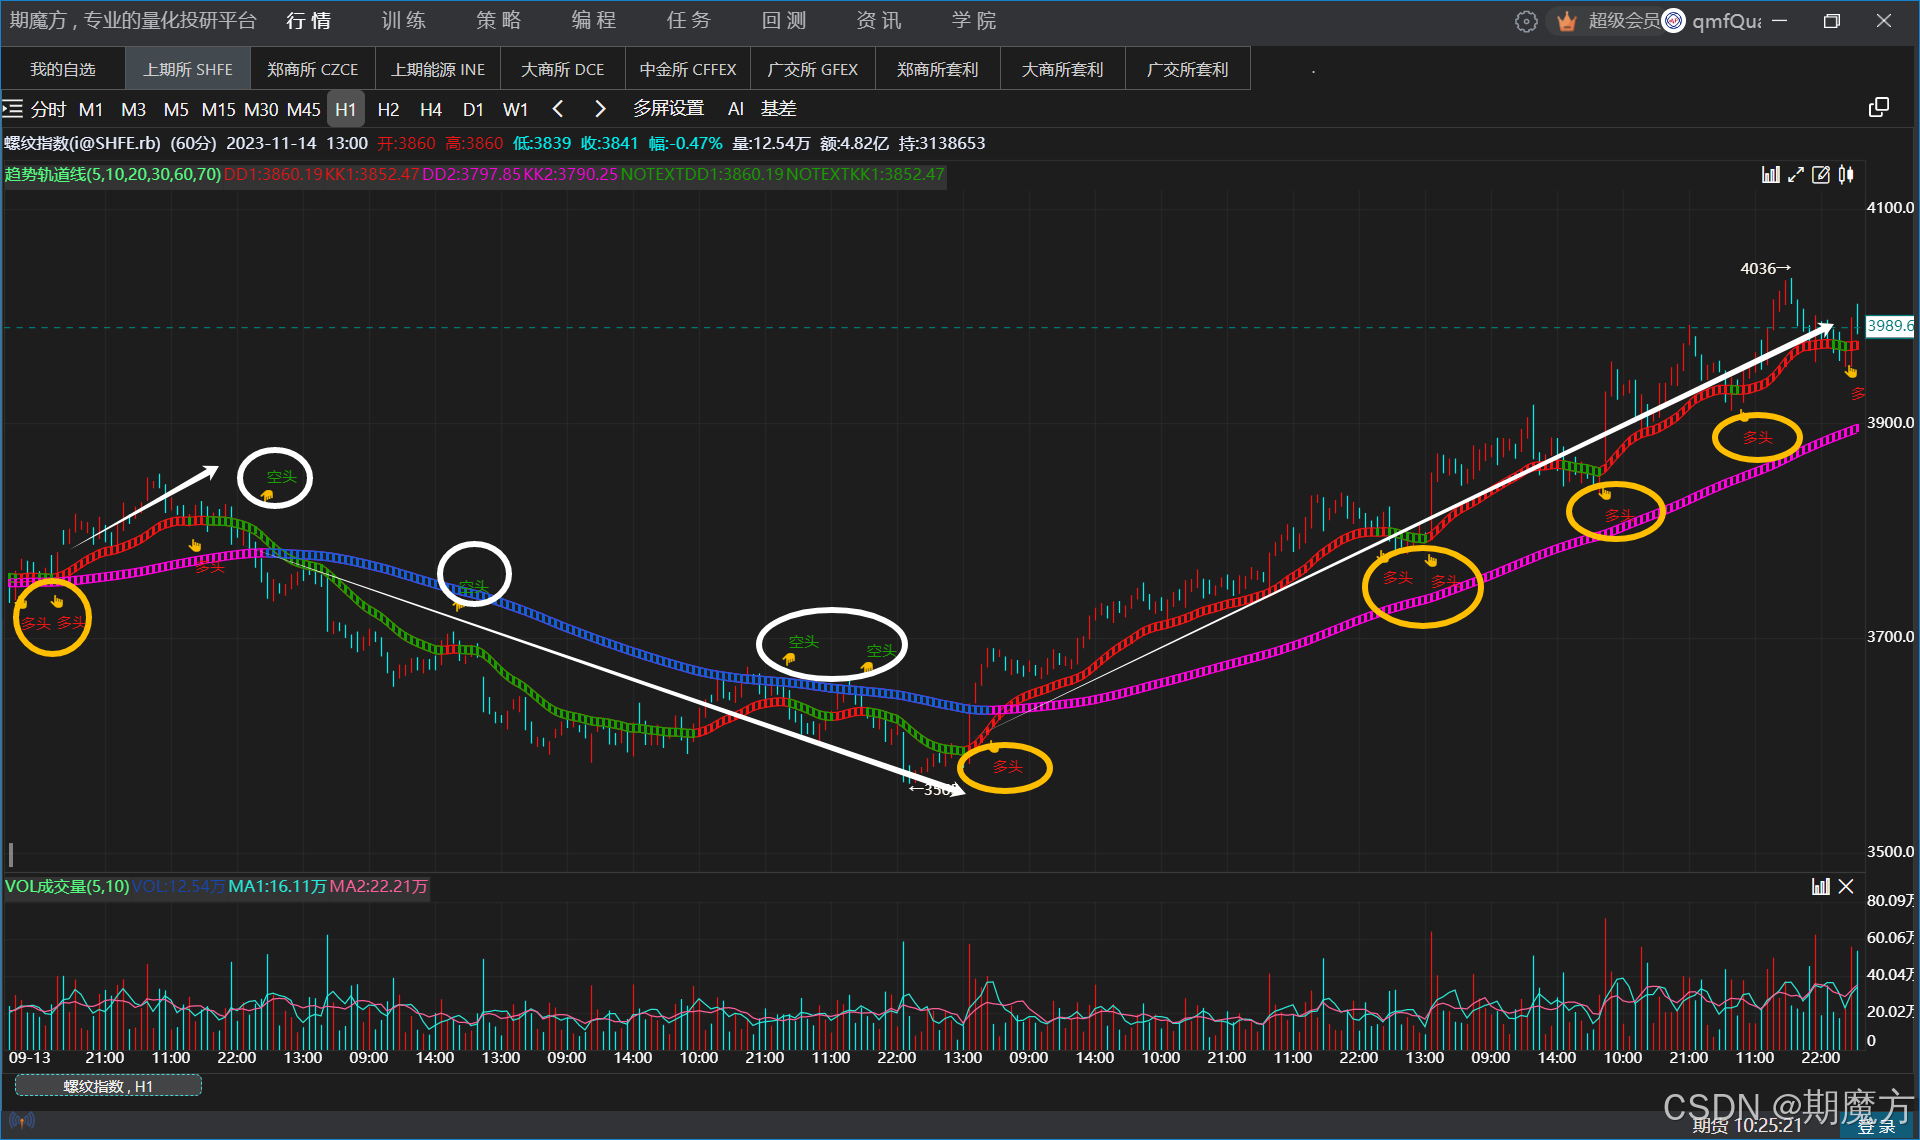Click the pop-out window icon

coord(1878,108)
